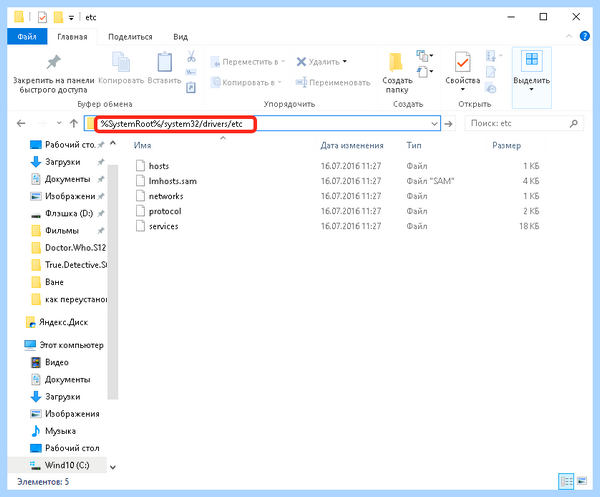Click the history icon in Открыть group
Image resolution: width=600 pixels, height=497 pixels.
(x=491, y=88)
